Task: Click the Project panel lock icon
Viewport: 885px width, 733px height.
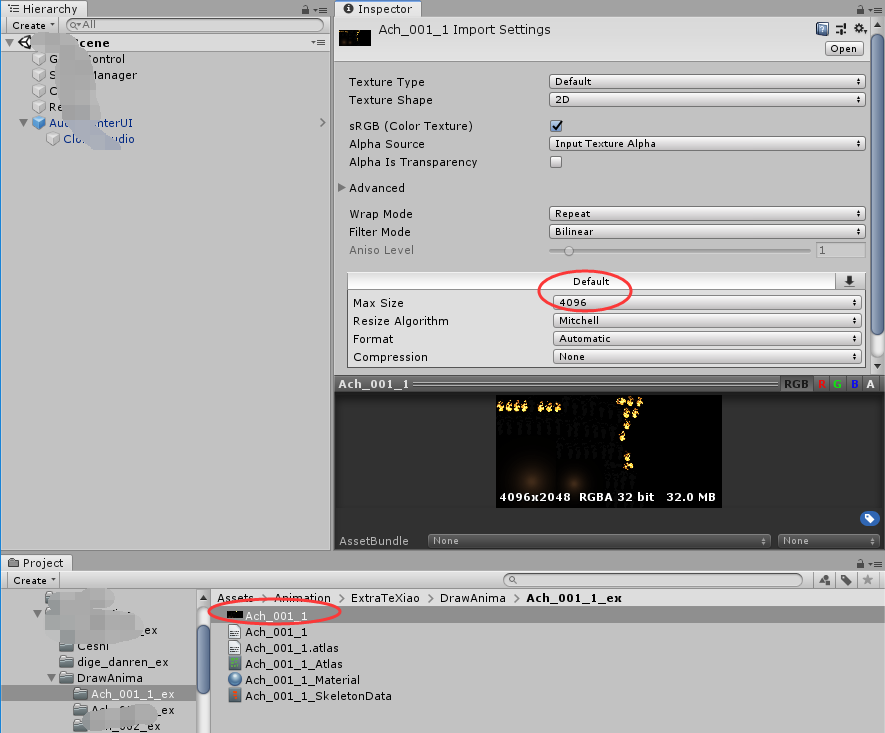Action: 860,563
